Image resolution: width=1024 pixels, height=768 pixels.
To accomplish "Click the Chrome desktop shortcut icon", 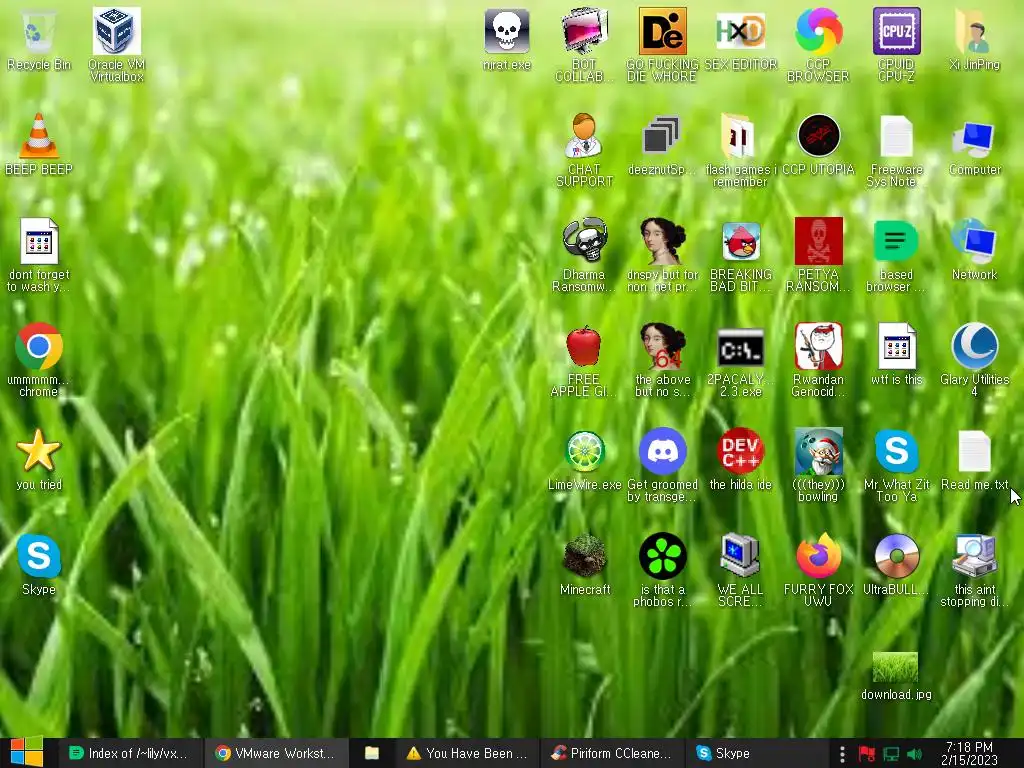I will [39, 346].
